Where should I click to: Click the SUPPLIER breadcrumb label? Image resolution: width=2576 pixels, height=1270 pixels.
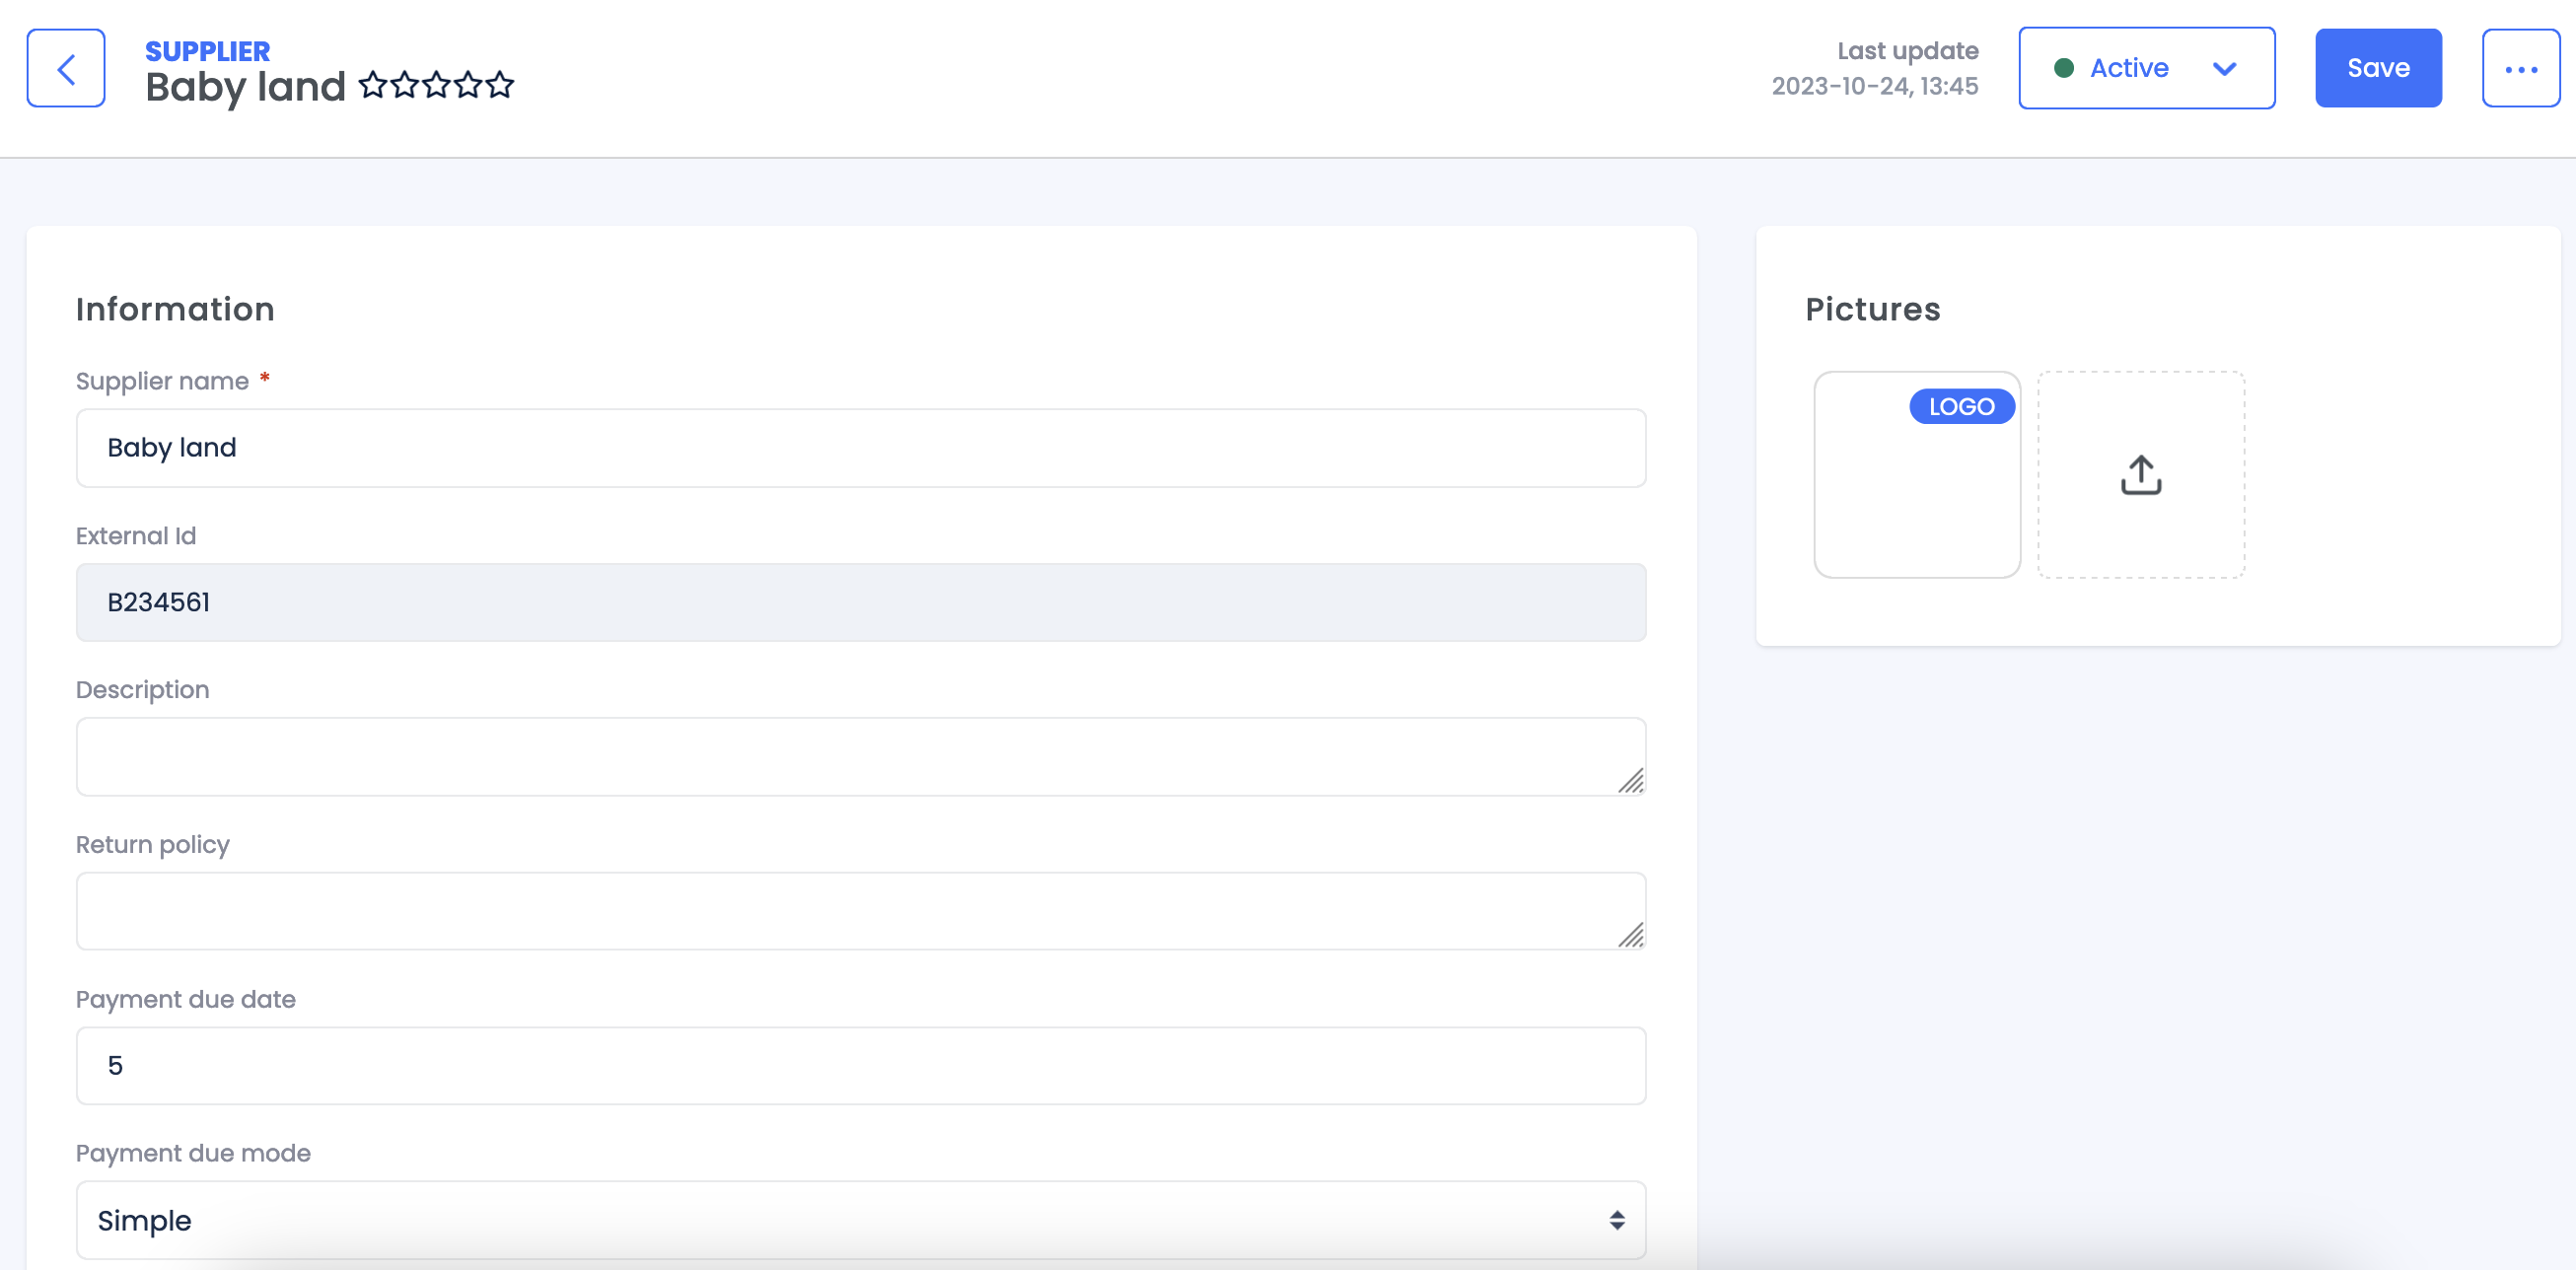(x=207, y=50)
